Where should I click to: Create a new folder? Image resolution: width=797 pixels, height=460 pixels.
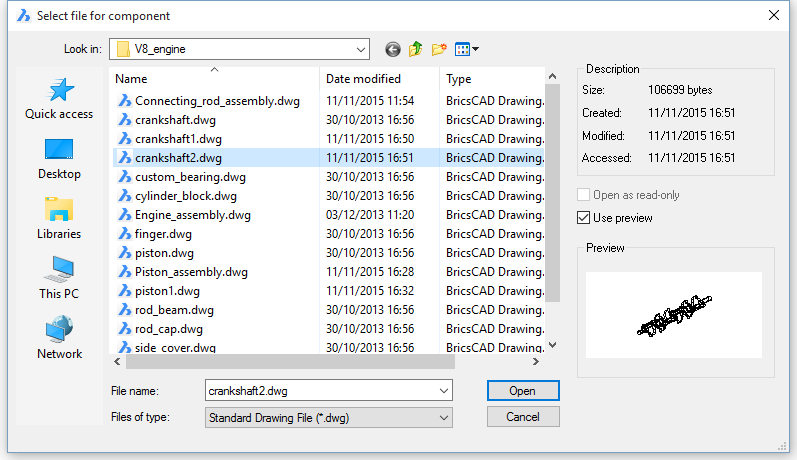(x=439, y=49)
